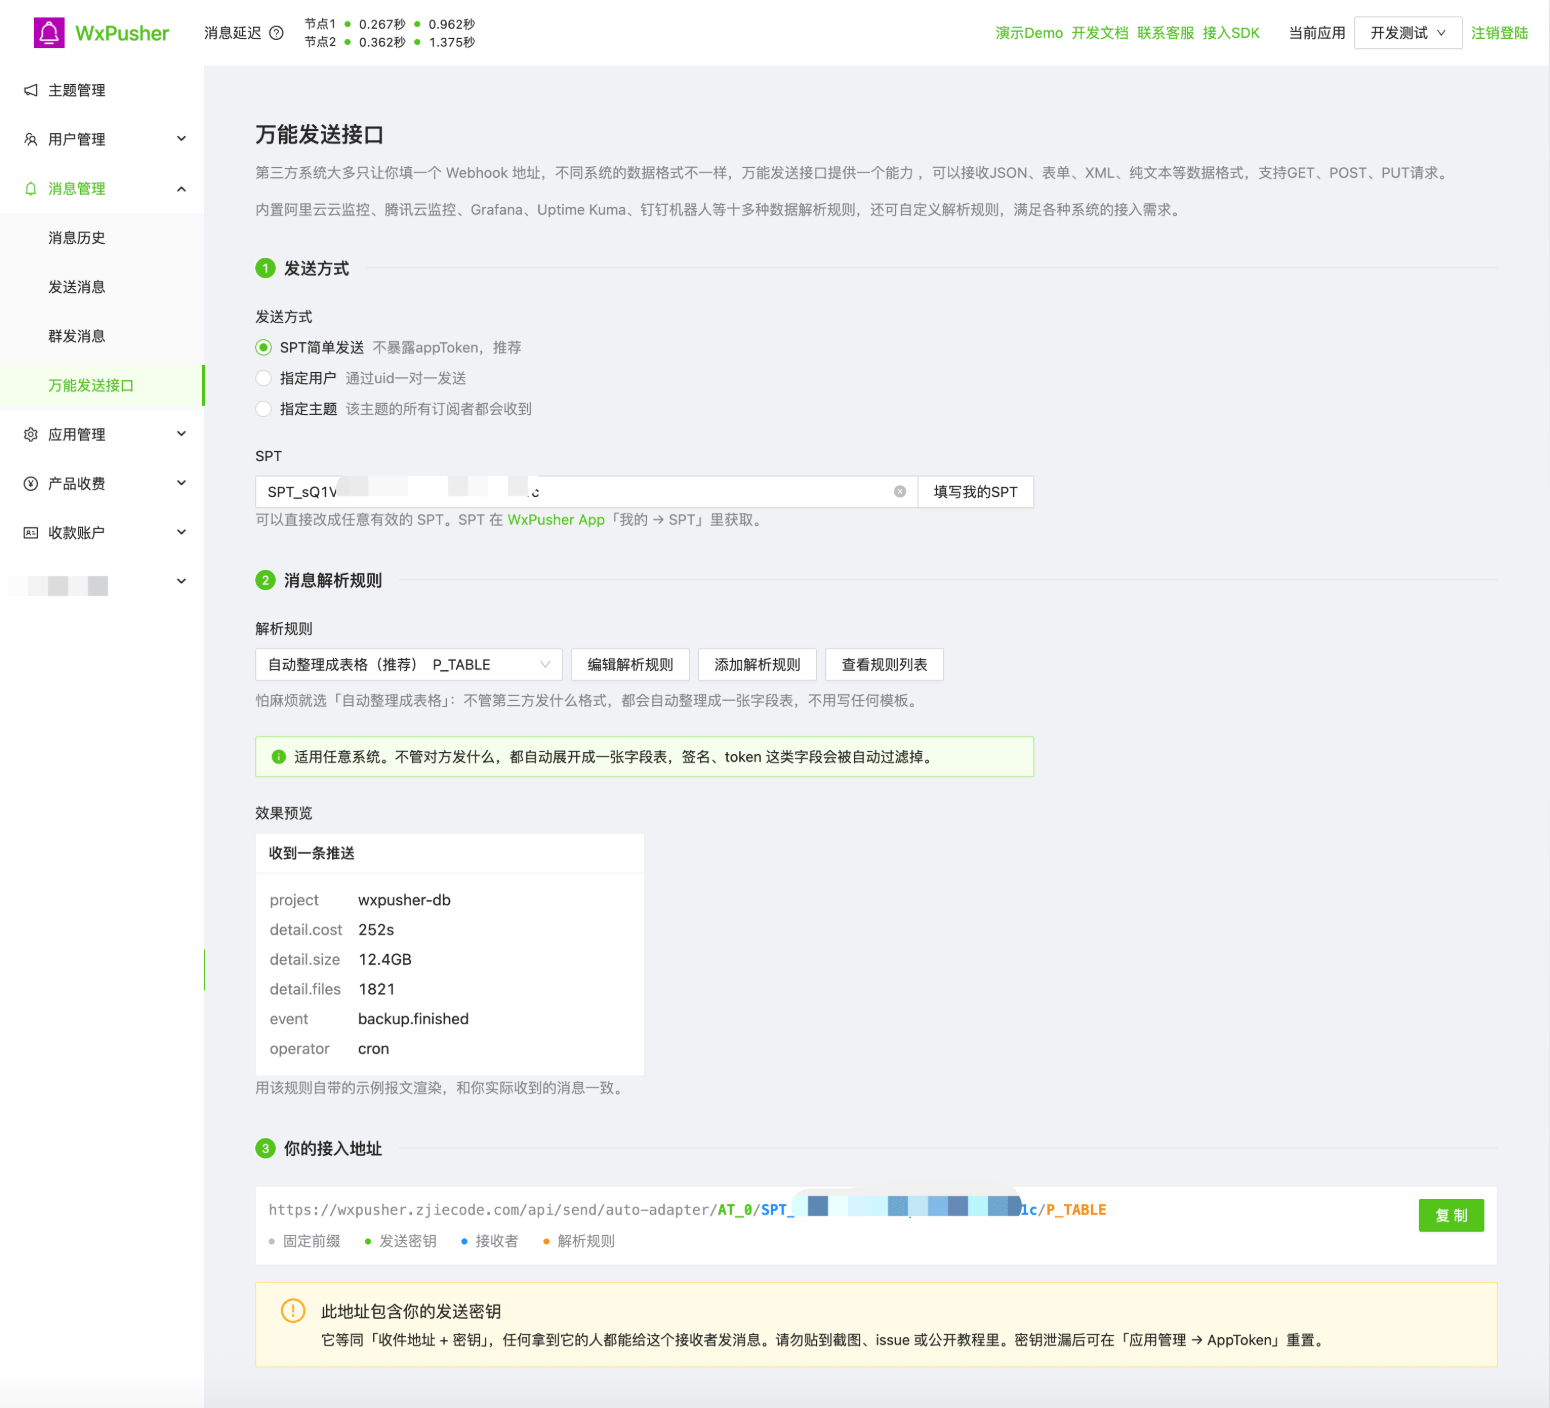The height and width of the screenshot is (1408, 1550).
Task: Select the 指定主题 radio option
Action: click(x=264, y=409)
